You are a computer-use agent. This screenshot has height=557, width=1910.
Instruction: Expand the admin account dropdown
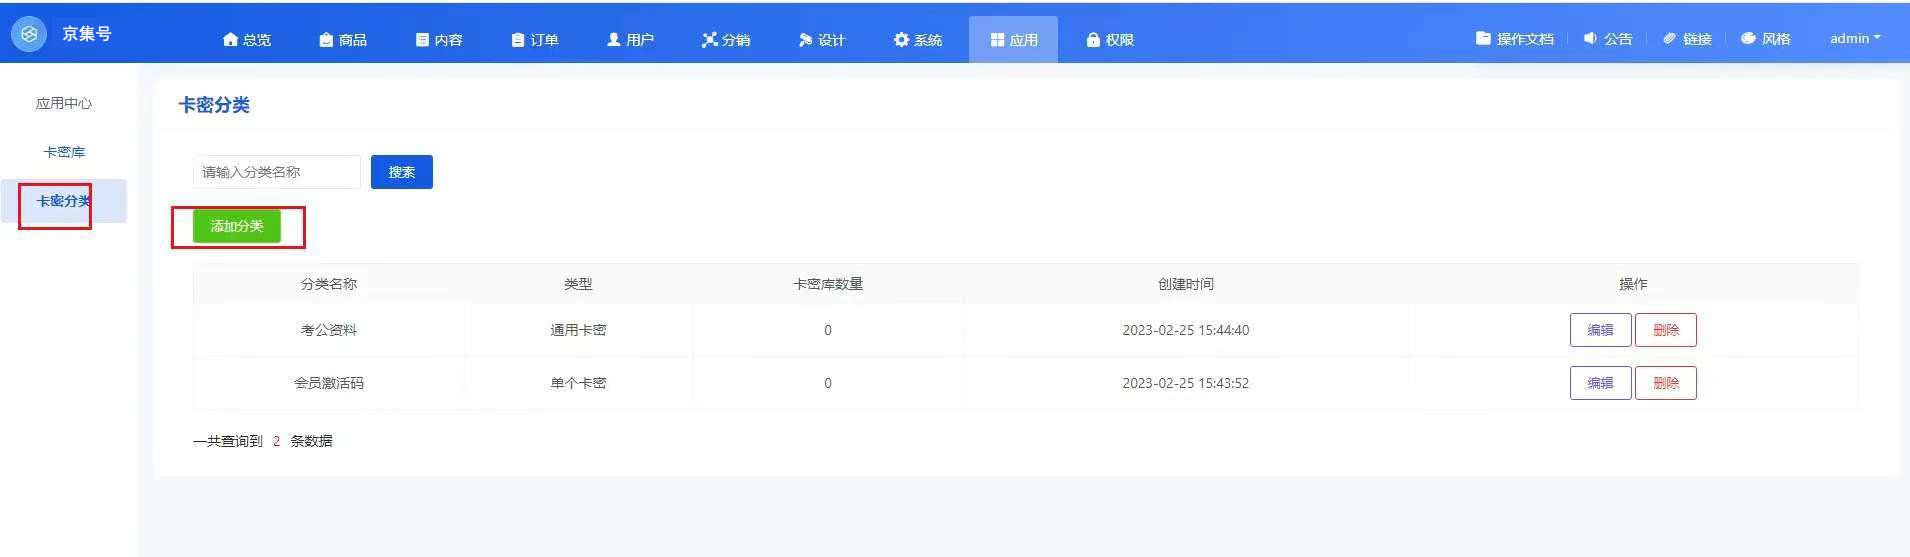(x=1855, y=38)
